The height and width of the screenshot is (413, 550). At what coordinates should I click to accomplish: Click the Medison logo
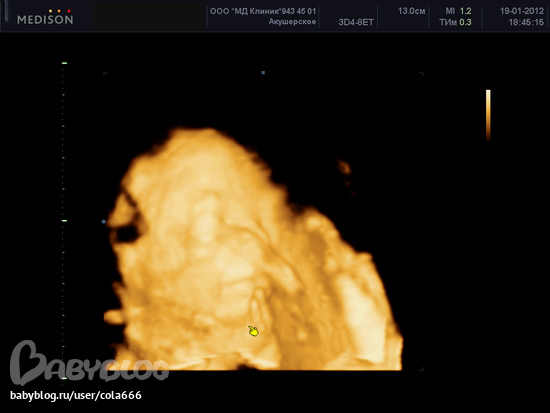tap(45, 17)
